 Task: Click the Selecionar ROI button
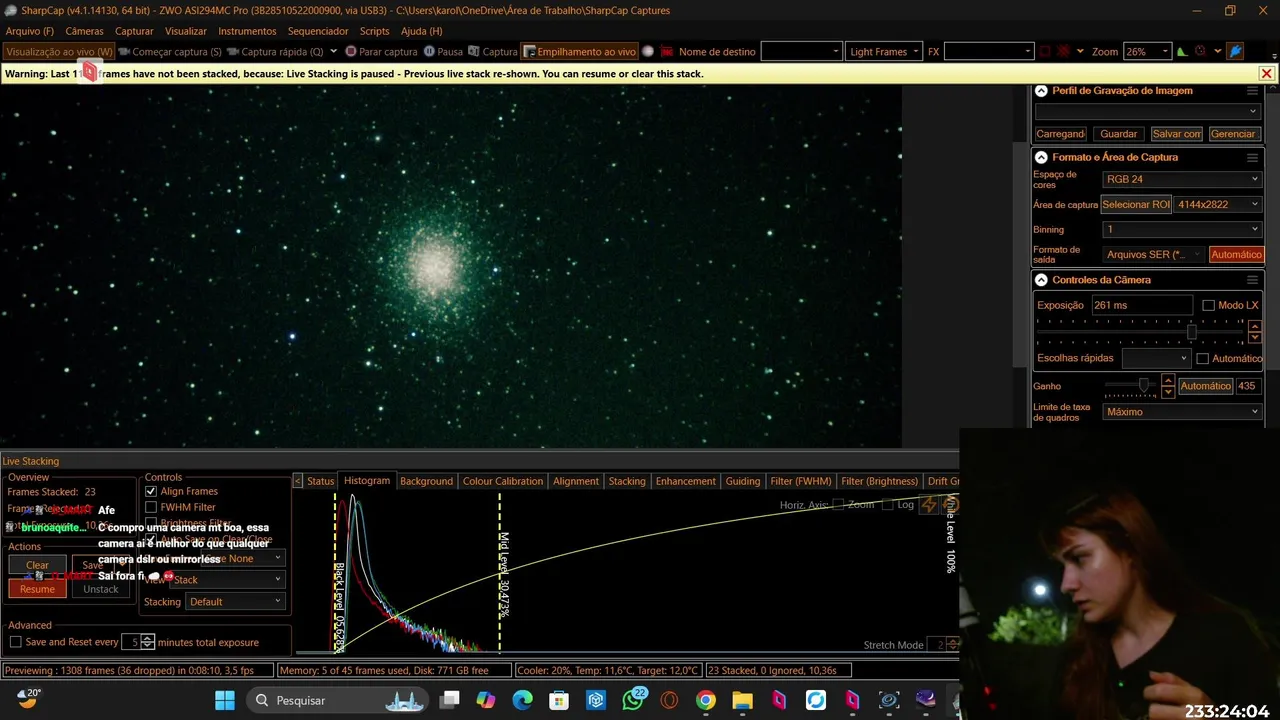[x=1135, y=204]
